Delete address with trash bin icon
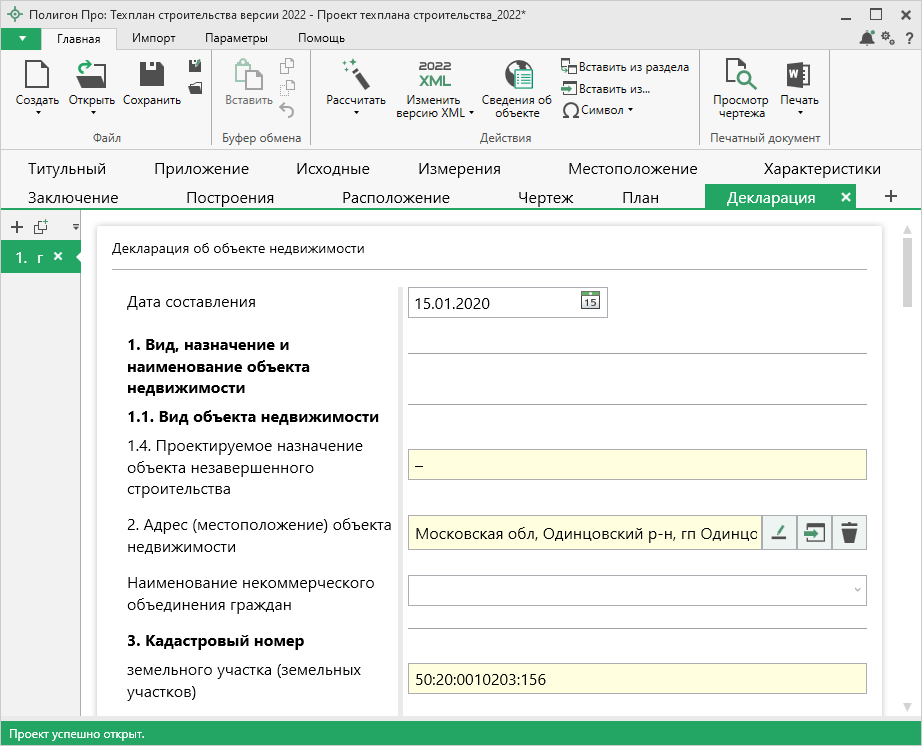 click(x=849, y=533)
